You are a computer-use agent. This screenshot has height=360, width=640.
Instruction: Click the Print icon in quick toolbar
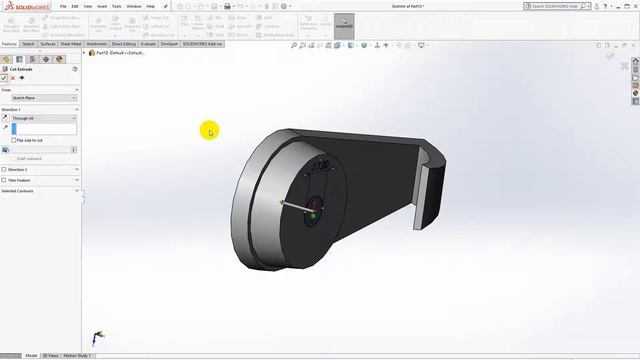point(227,6)
